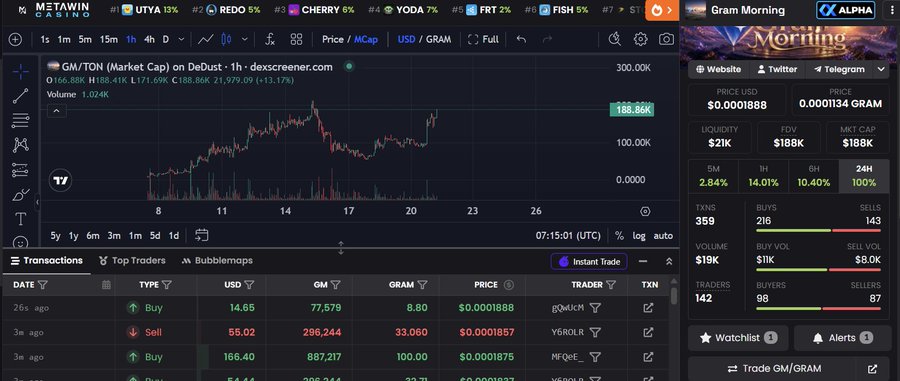This screenshot has height=381, width=900.
Task: Select the 6H stats tab
Action: [x=814, y=176]
